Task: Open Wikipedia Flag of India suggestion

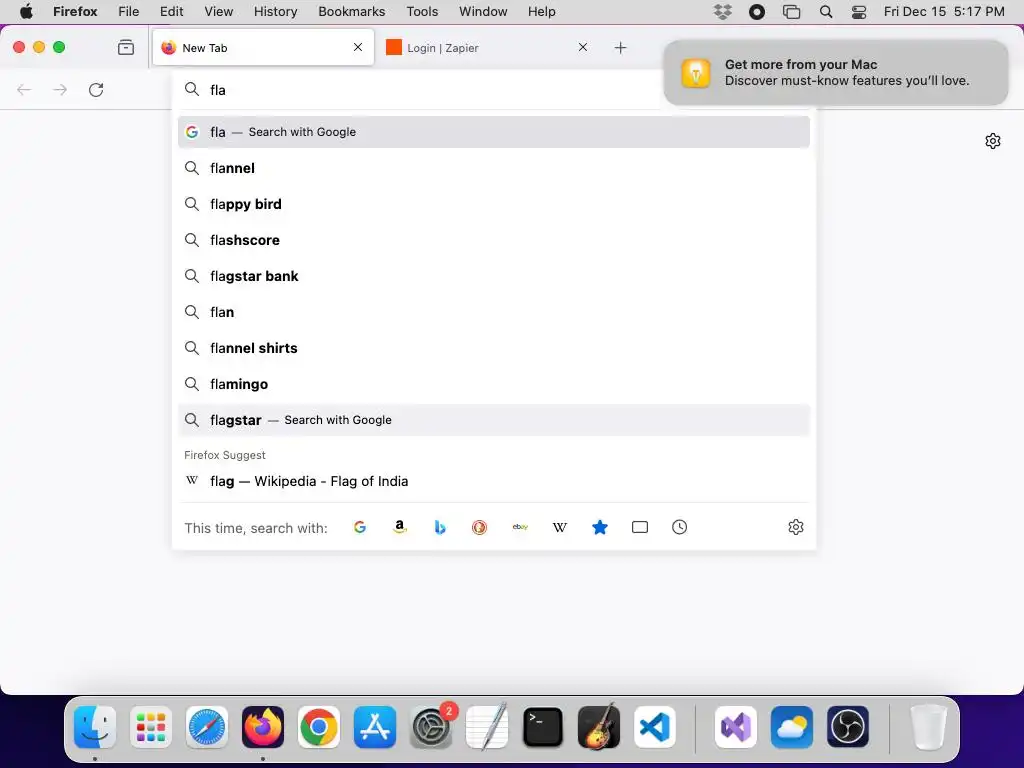Action: pyautogui.click(x=494, y=481)
